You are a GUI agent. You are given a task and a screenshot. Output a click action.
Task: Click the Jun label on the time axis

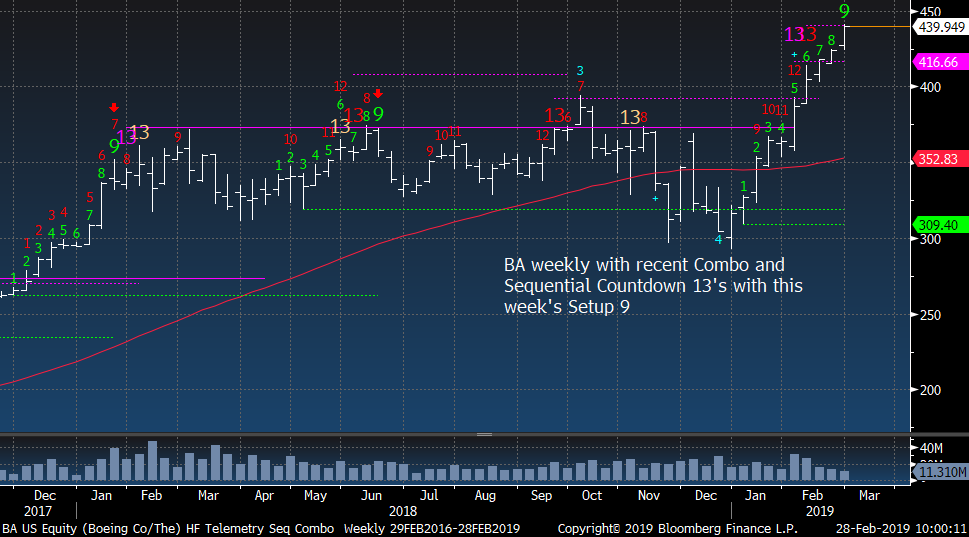click(371, 496)
